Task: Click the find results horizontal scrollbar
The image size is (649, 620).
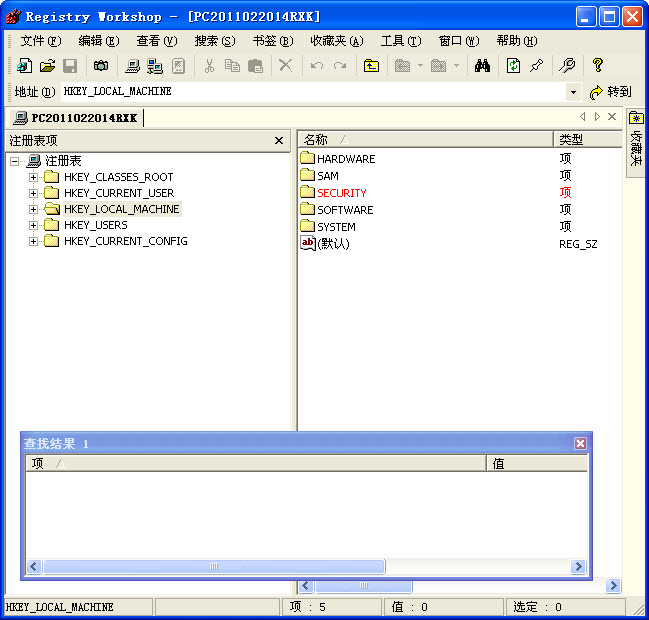Action: (x=213, y=567)
